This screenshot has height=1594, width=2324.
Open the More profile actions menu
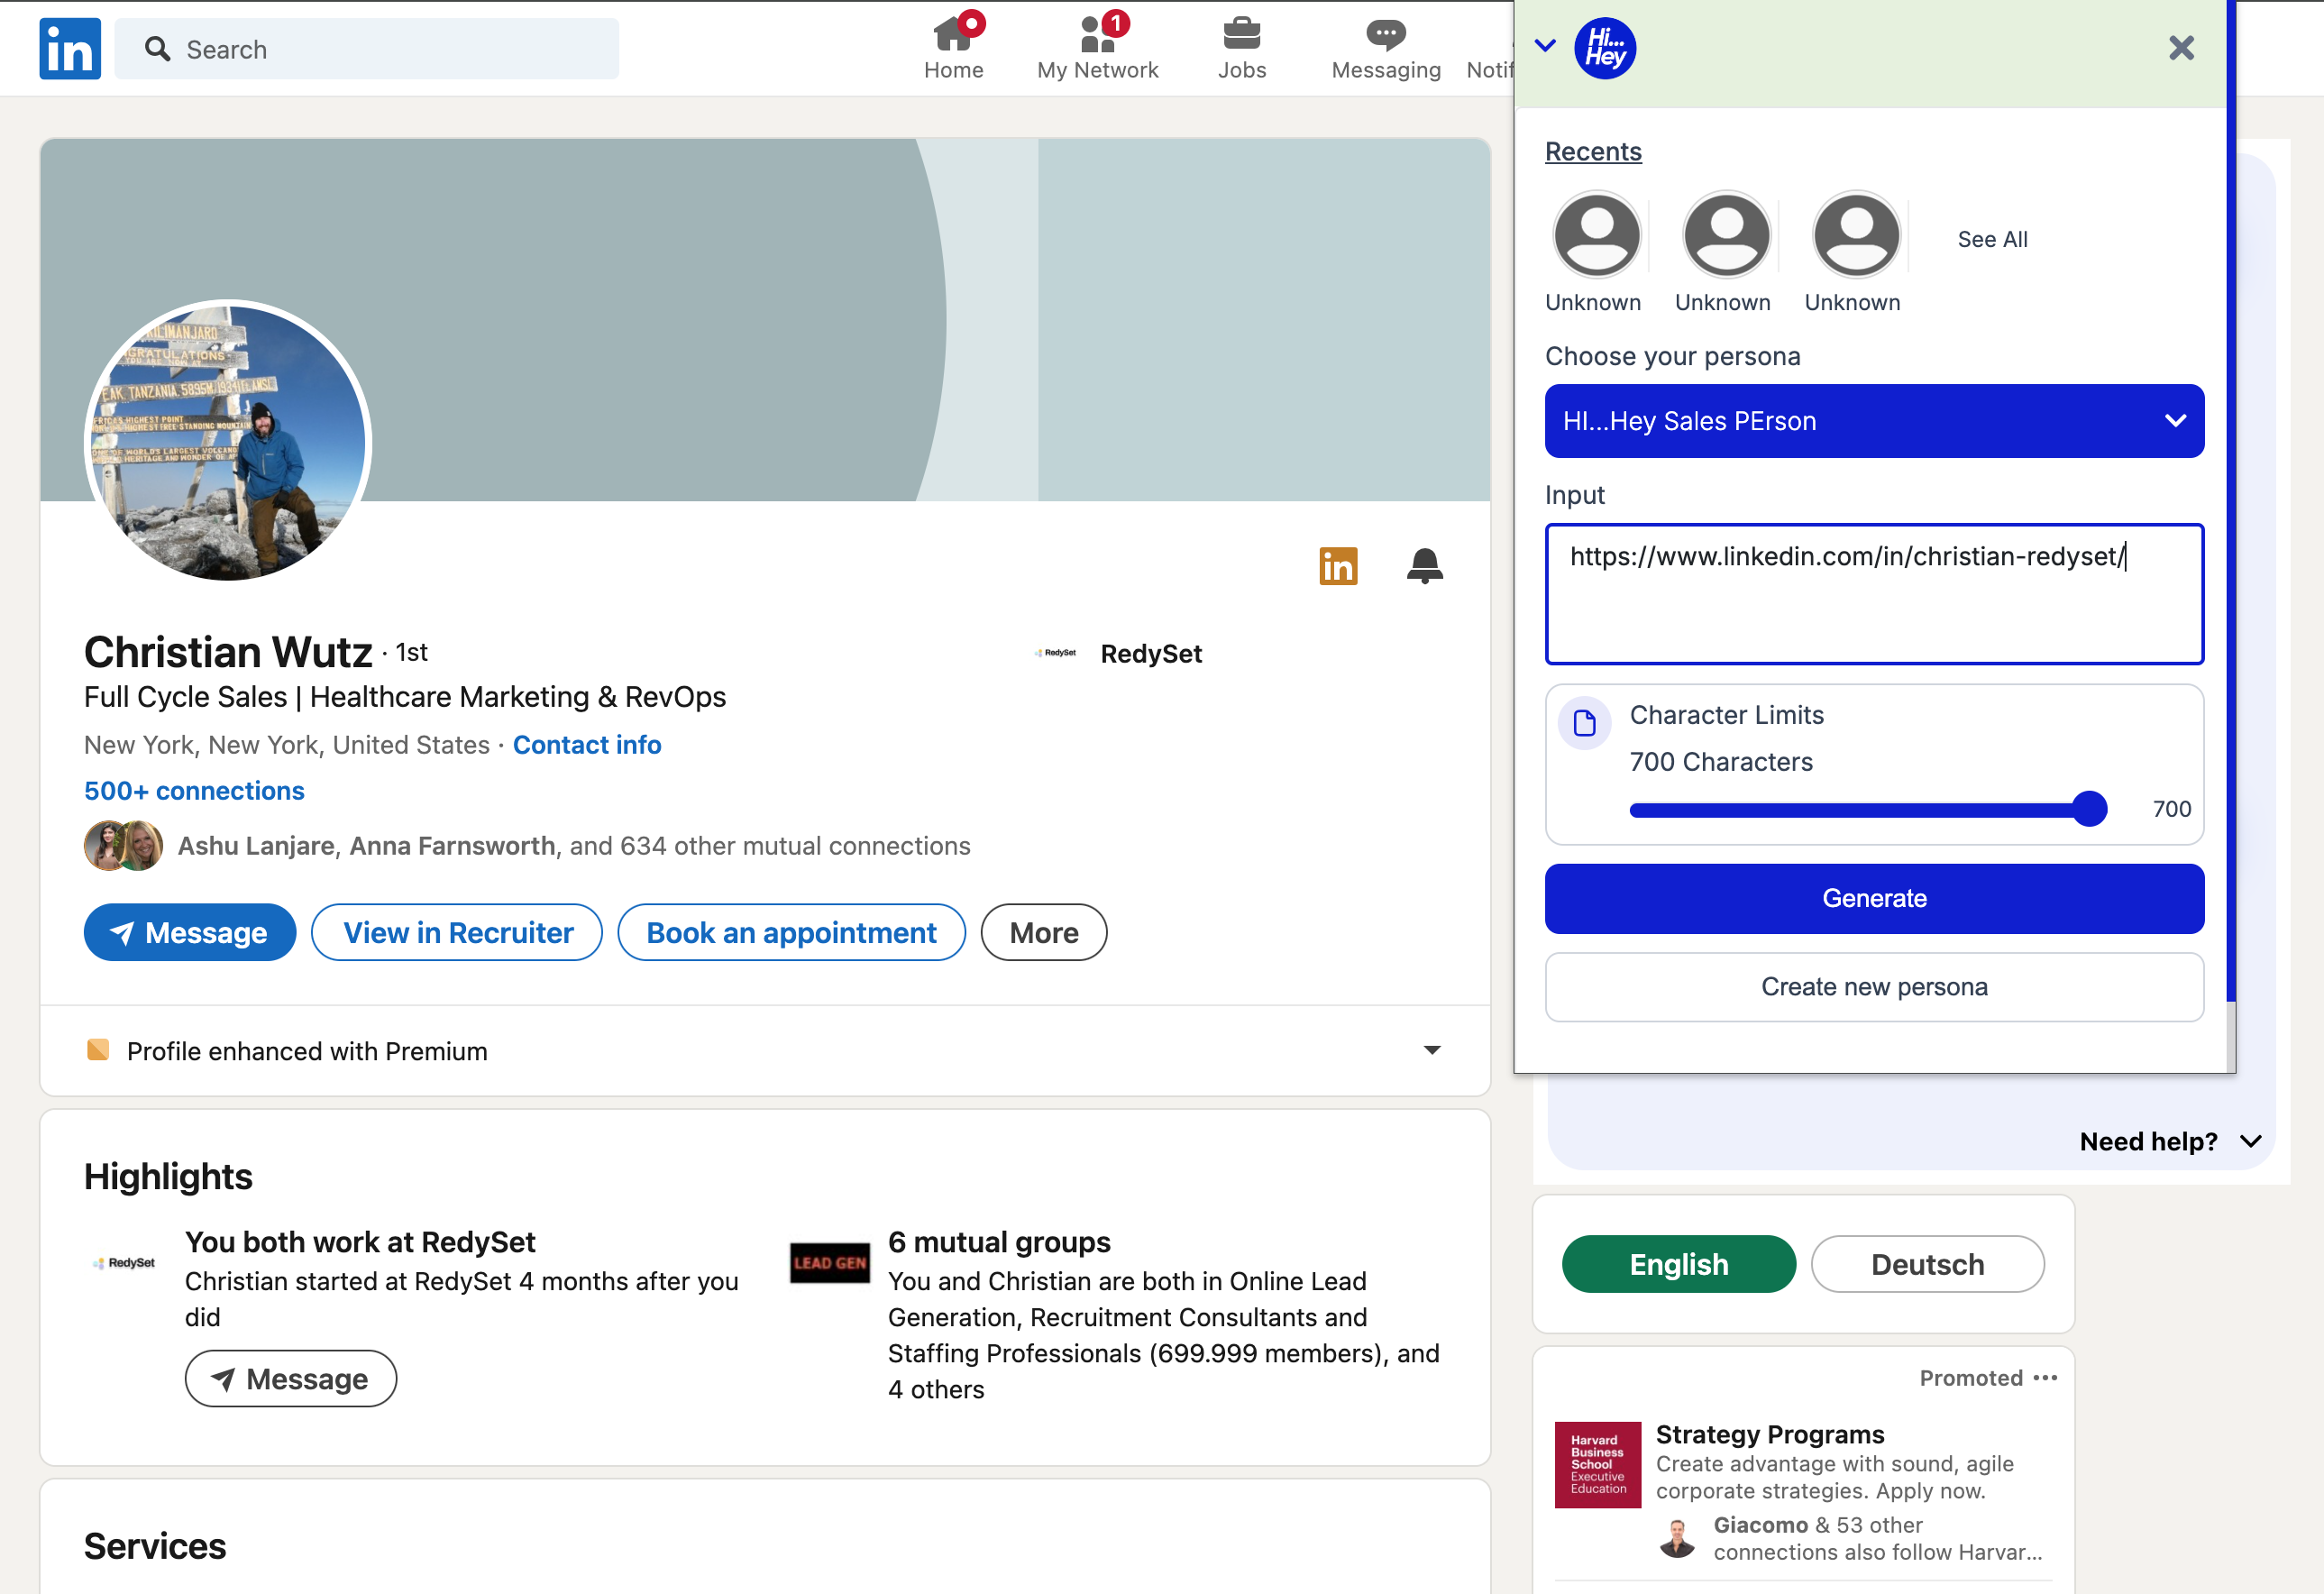point(1043,932)
